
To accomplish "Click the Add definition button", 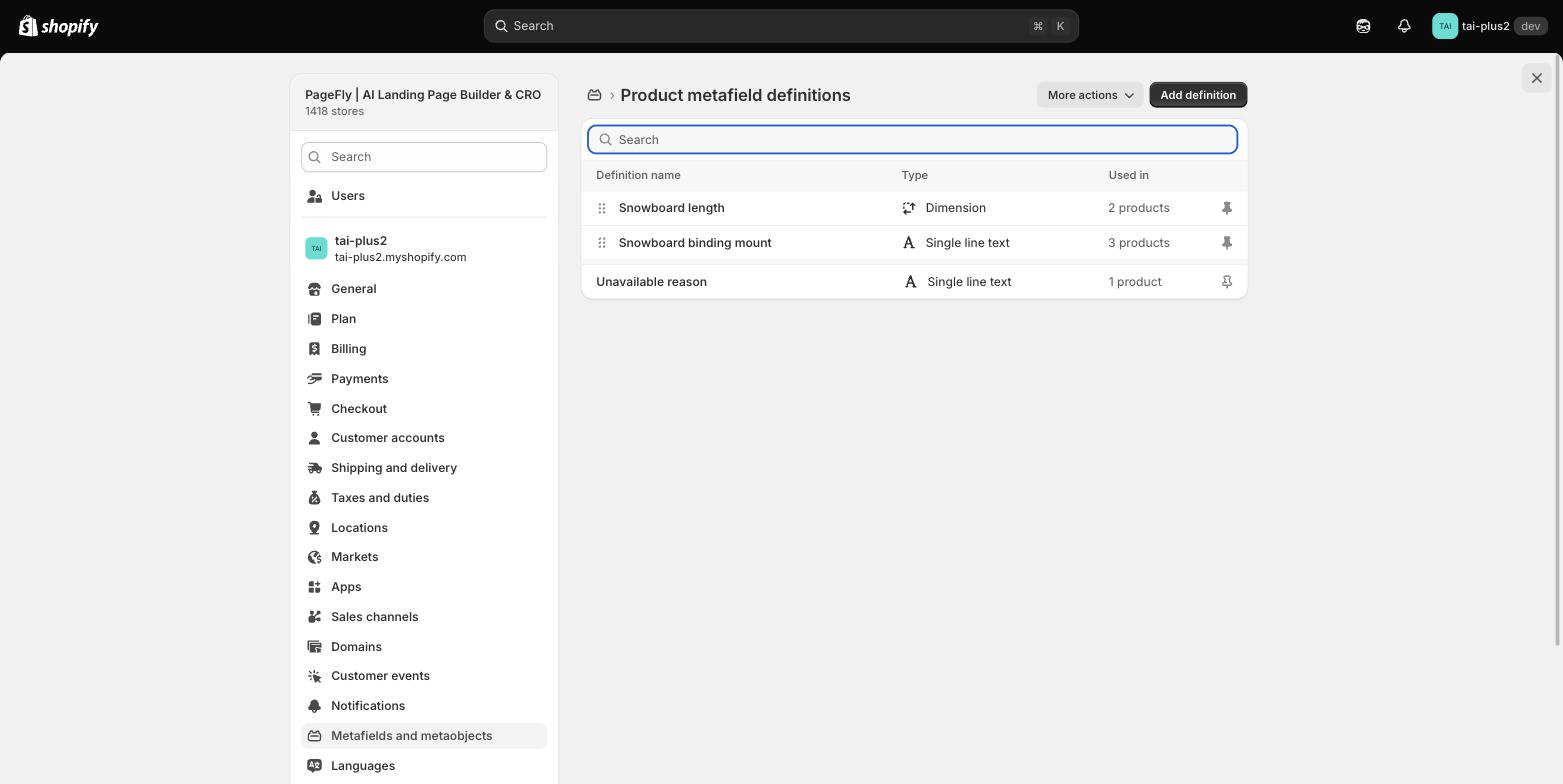I will (1198, 95).
